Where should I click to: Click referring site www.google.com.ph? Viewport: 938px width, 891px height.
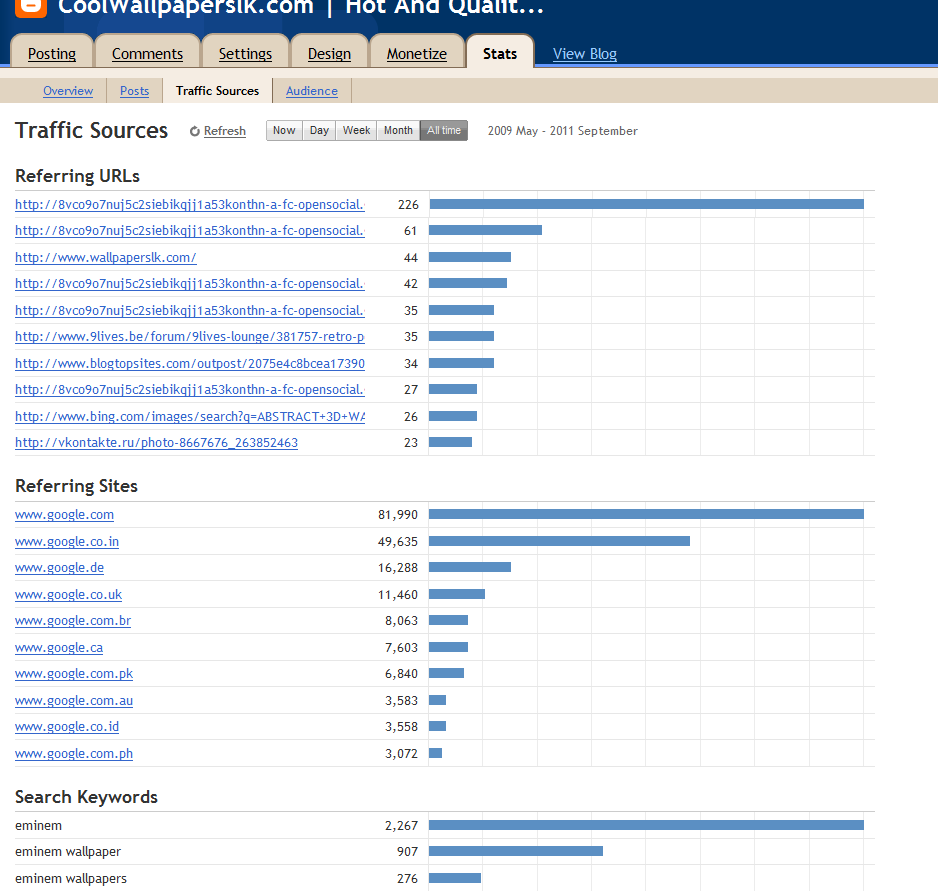point(74,754)
